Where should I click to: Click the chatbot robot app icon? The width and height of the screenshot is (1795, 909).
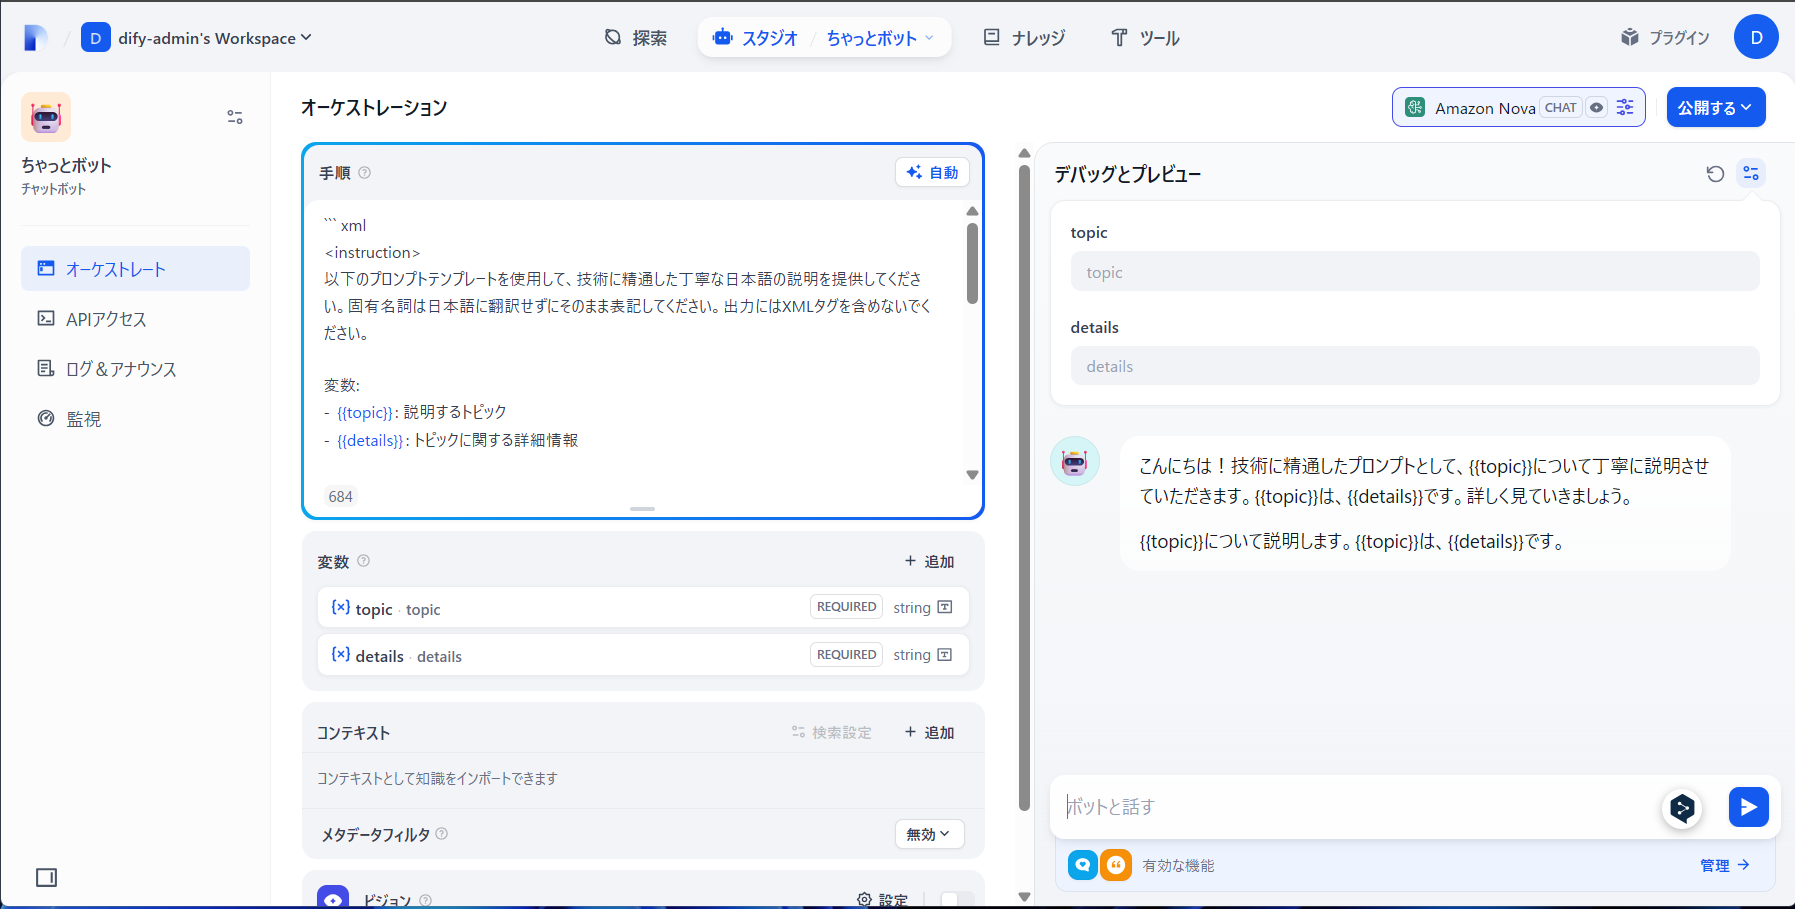46,117
